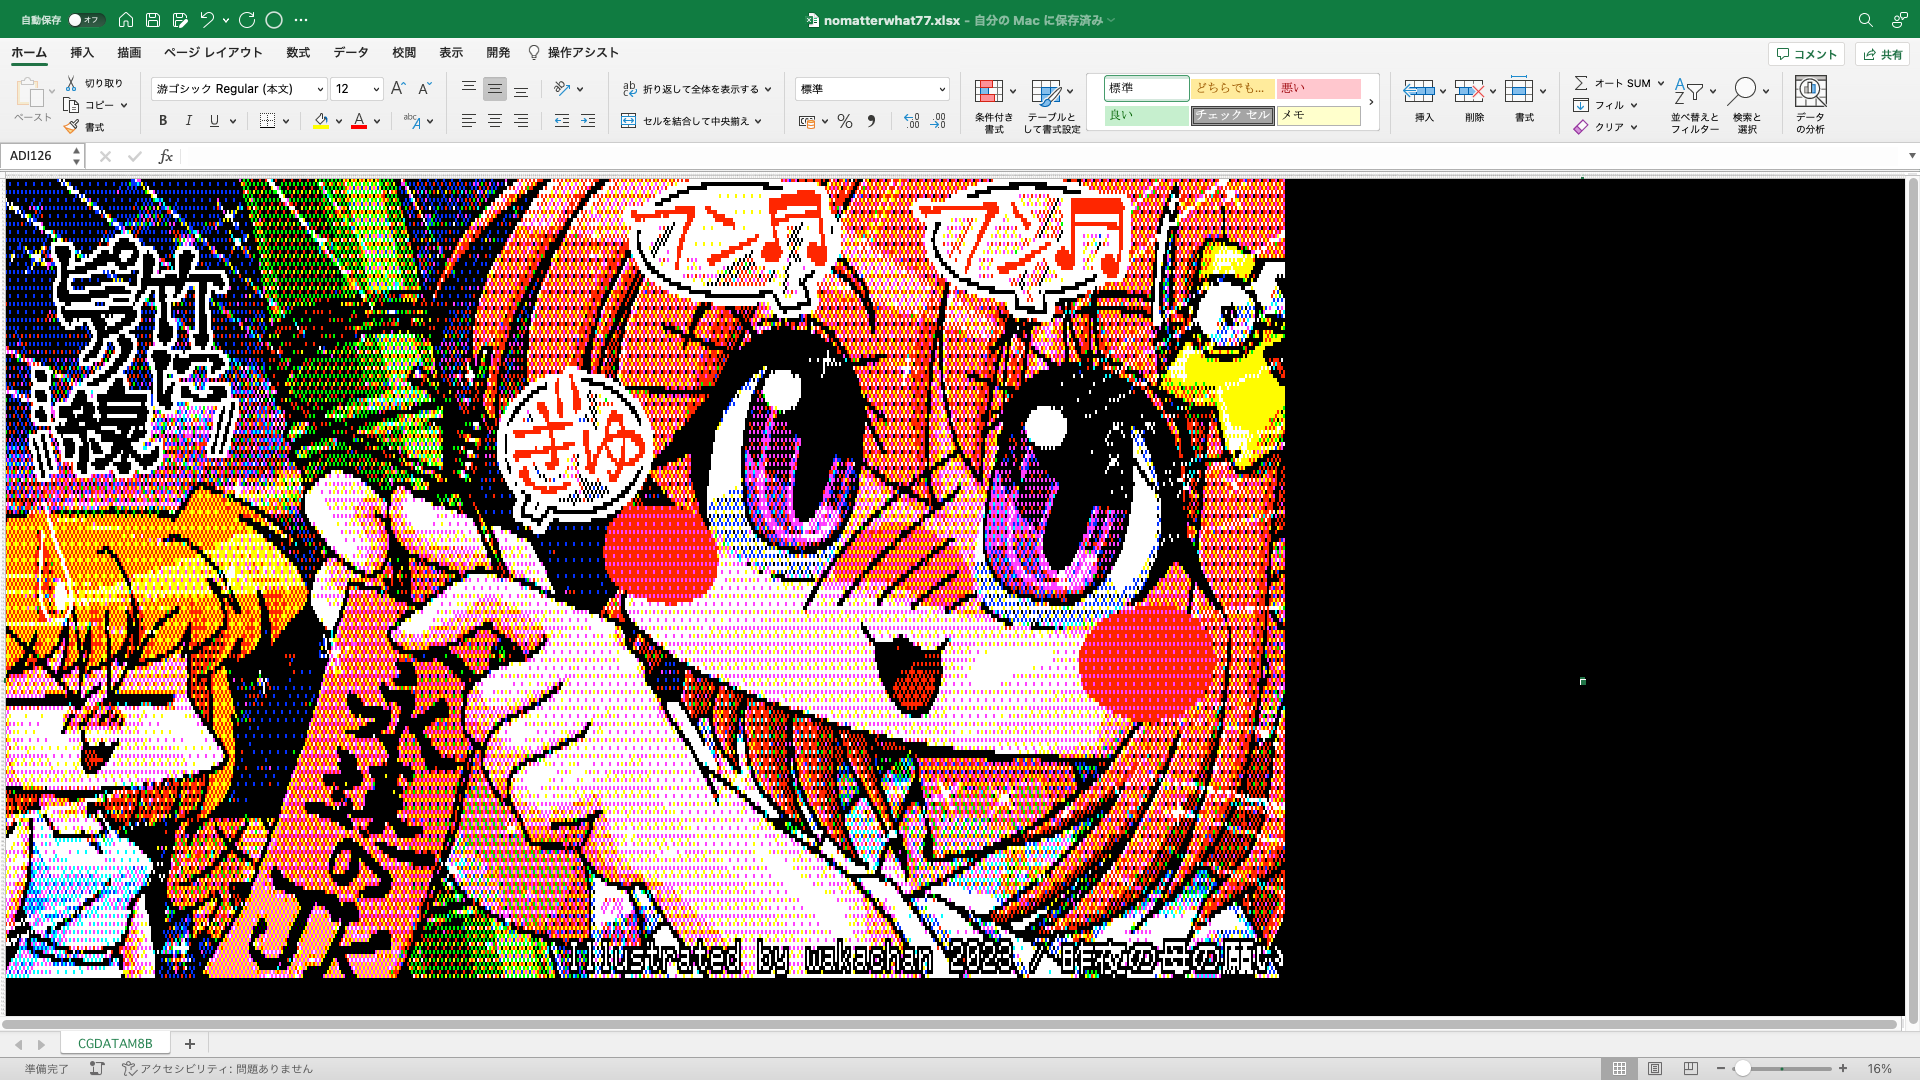Align text left

click(468, 121)
